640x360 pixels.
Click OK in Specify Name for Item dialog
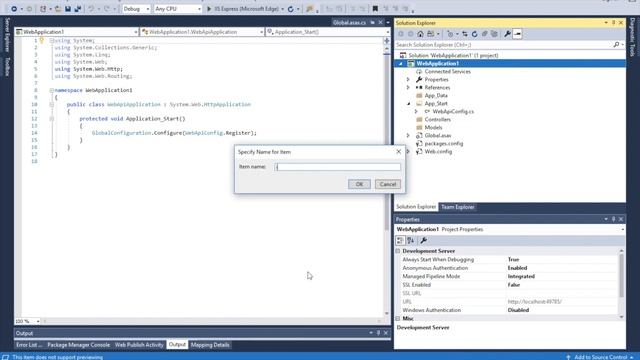point(359,184)
